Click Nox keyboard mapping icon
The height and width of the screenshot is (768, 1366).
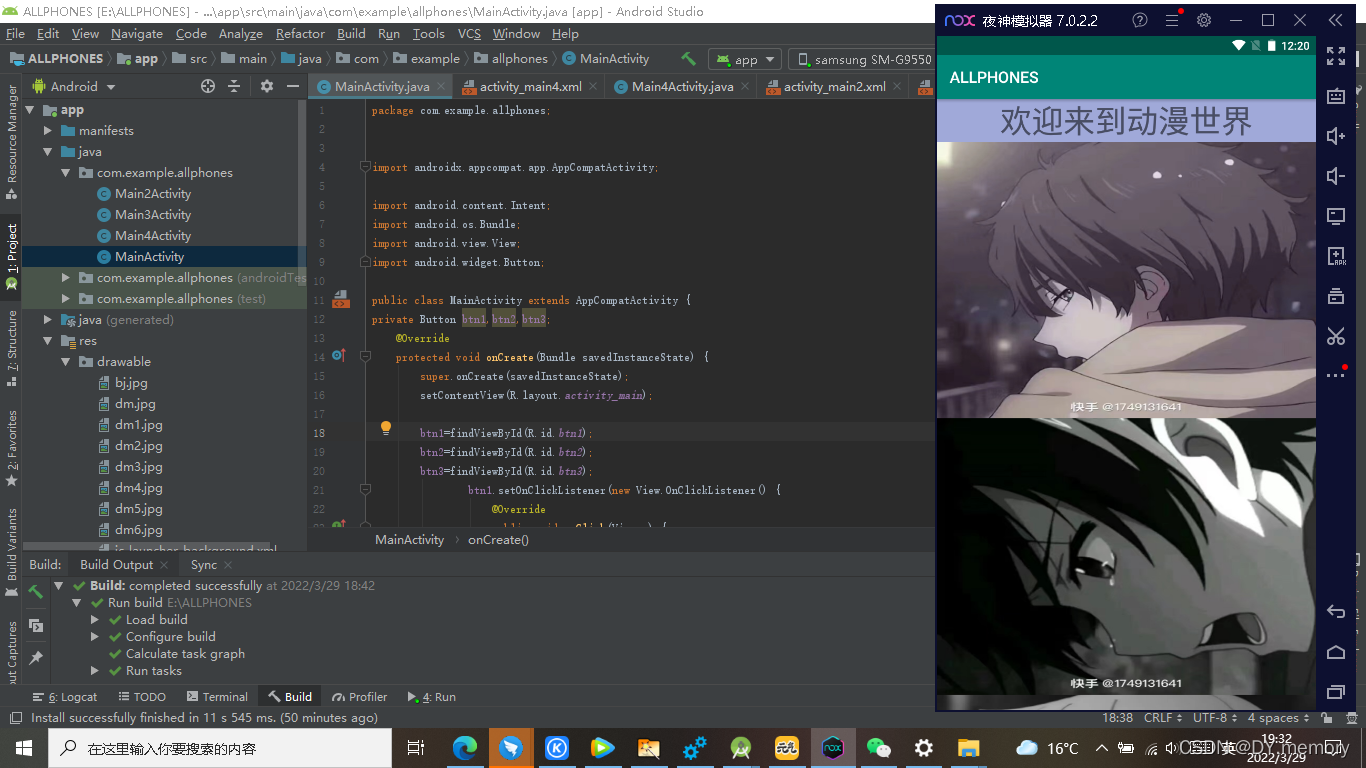[x=1336, y=96]
